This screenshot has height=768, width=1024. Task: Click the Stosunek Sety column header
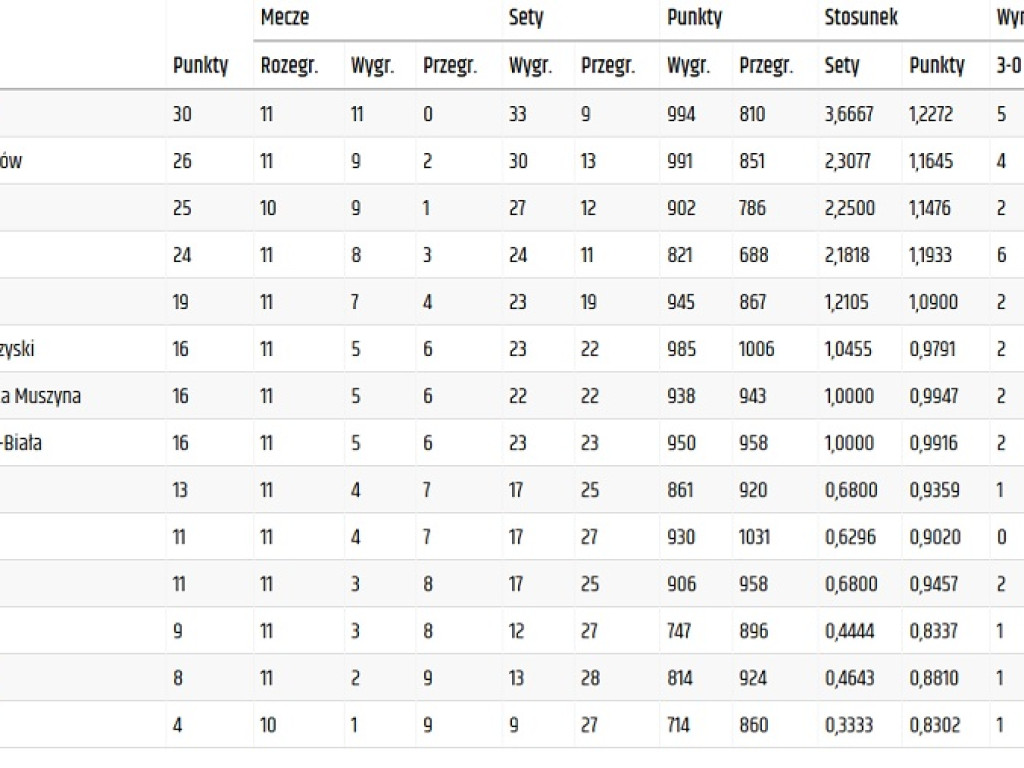point(842,65)
